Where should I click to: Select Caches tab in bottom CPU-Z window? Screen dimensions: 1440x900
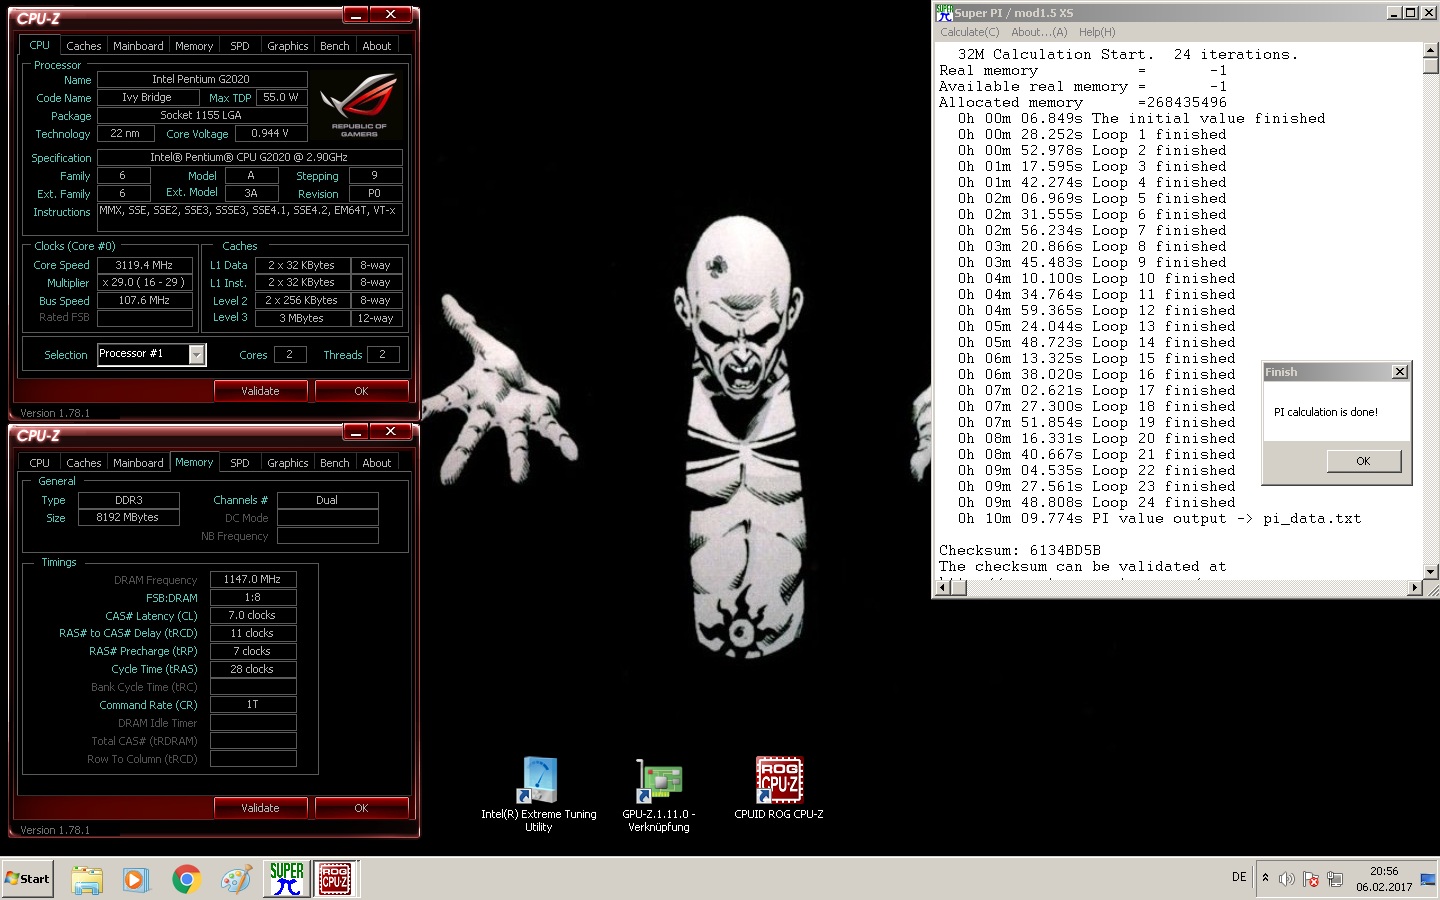click(x=84, y=463)
